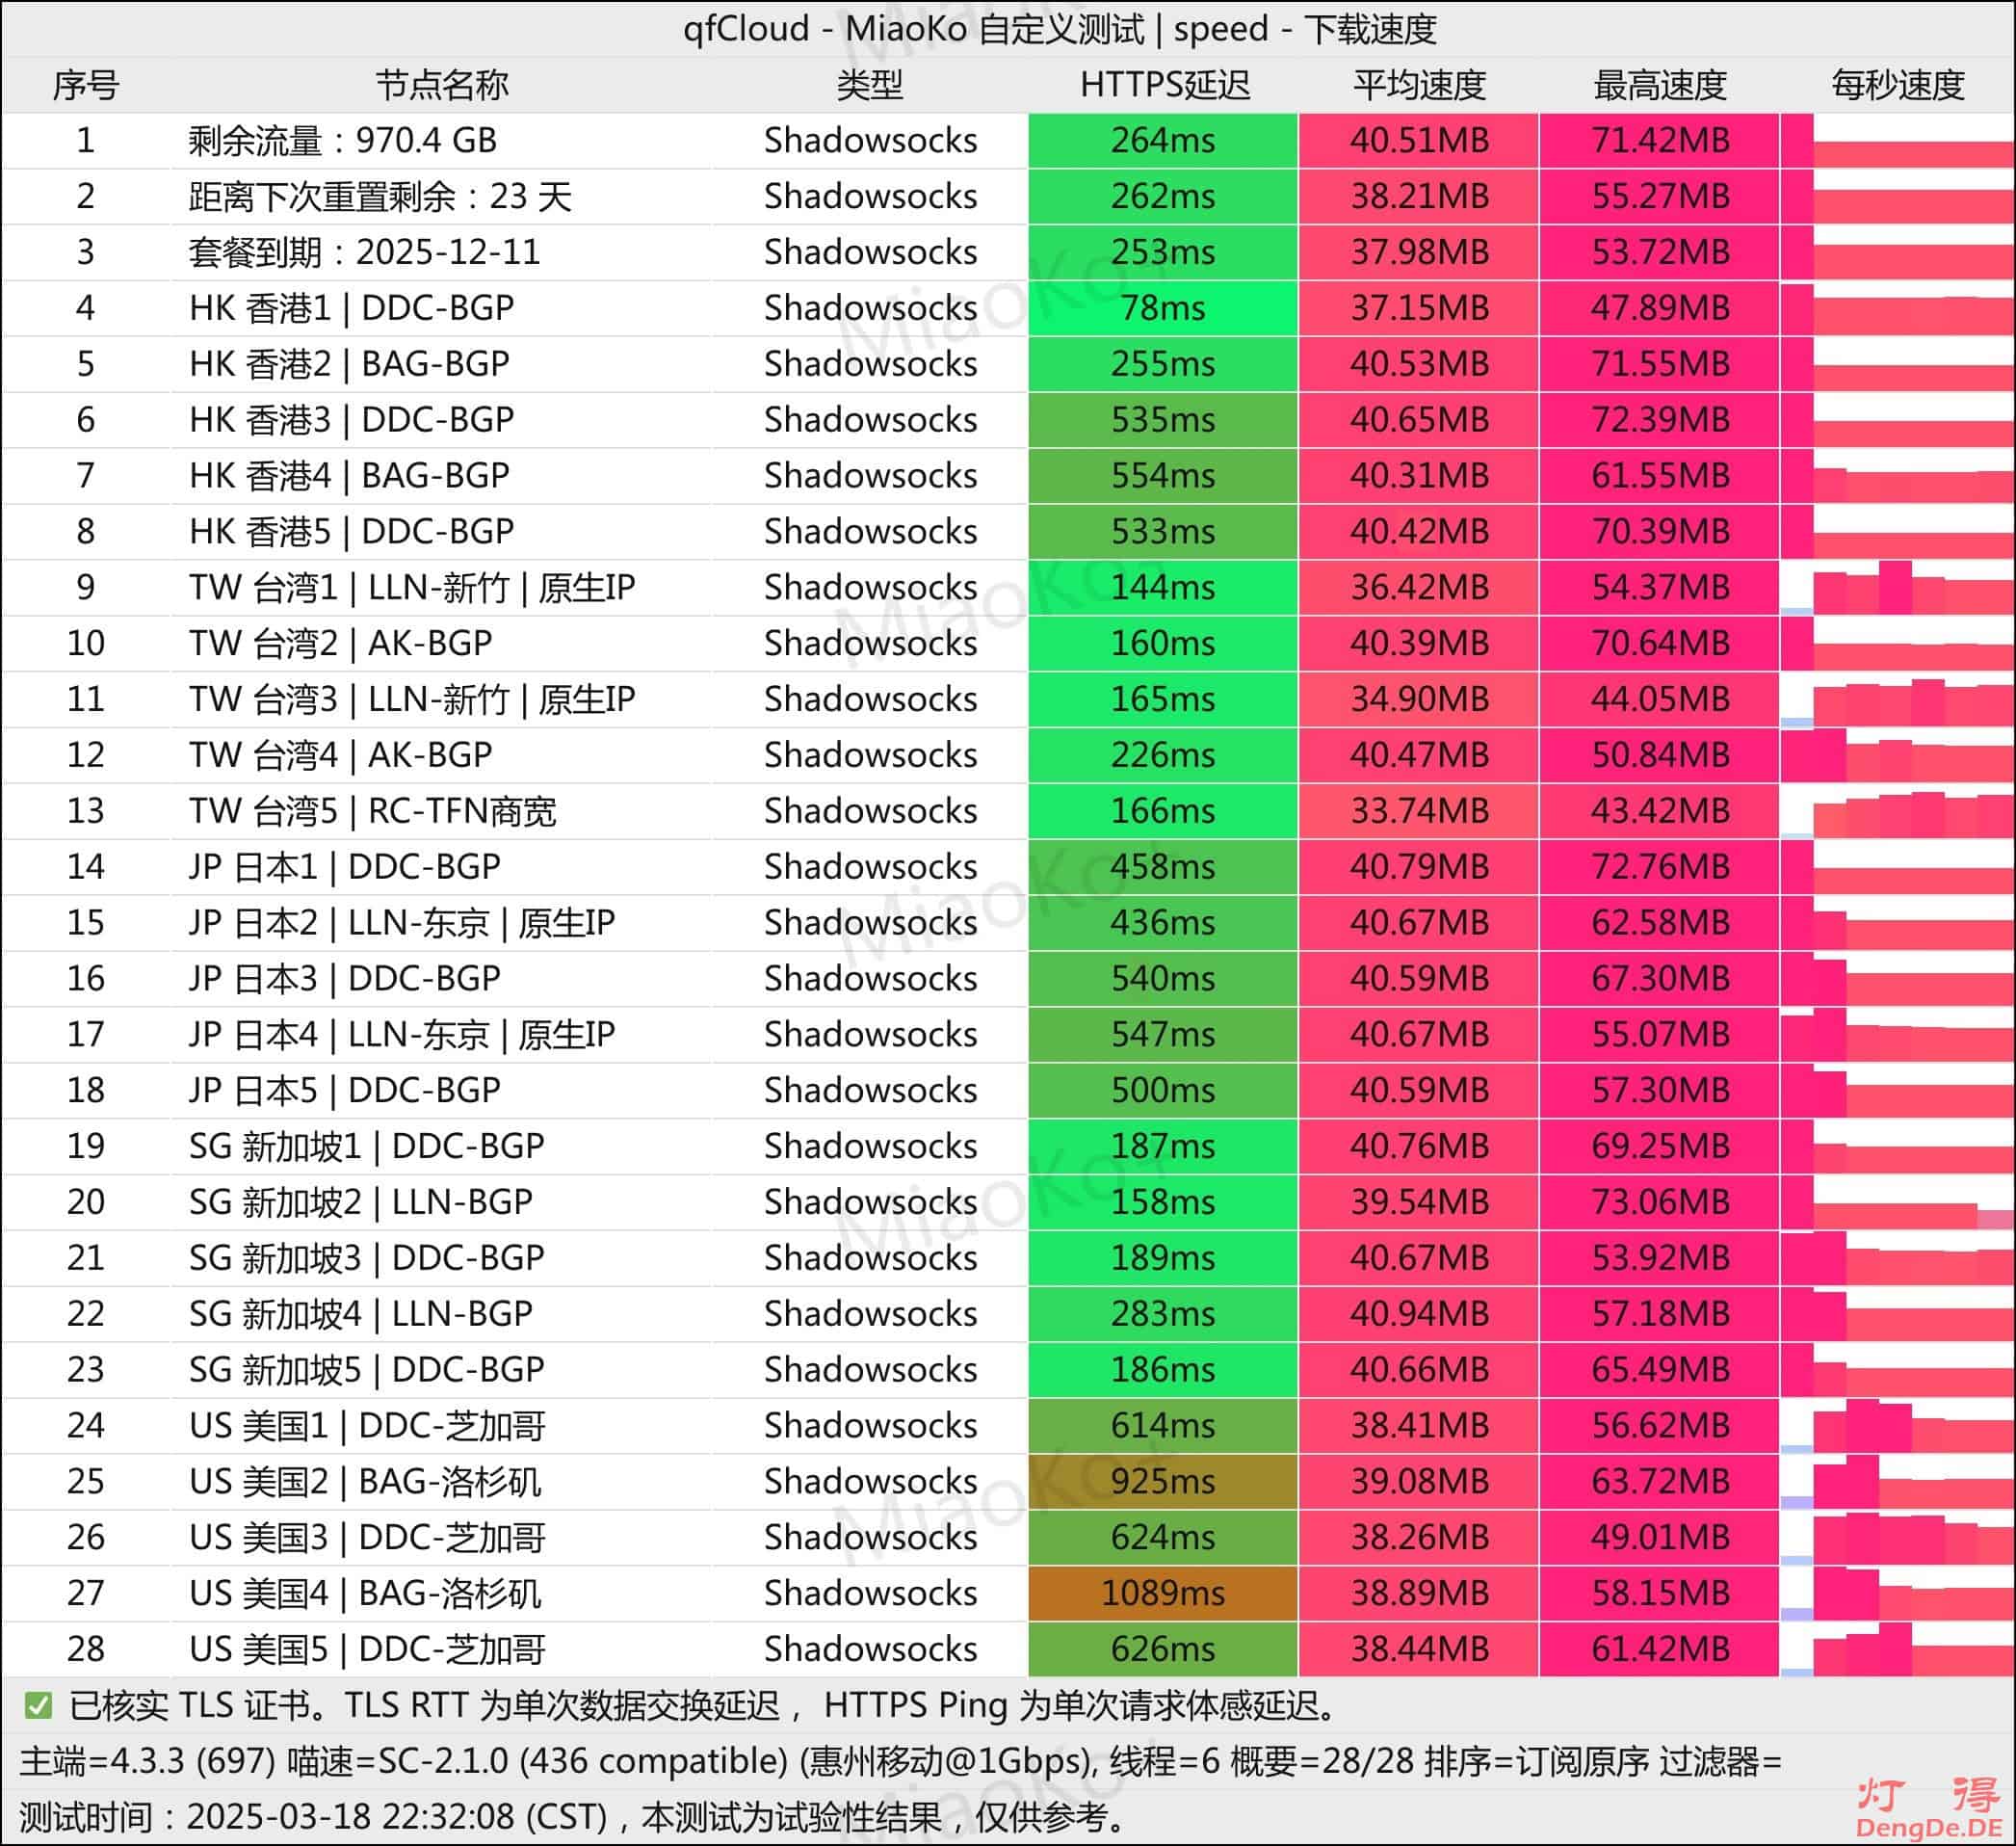The height and width of the screenshot is (1846, 2016).
Task: Click the 节点名称 column header
Action: [x=441, y=85]
